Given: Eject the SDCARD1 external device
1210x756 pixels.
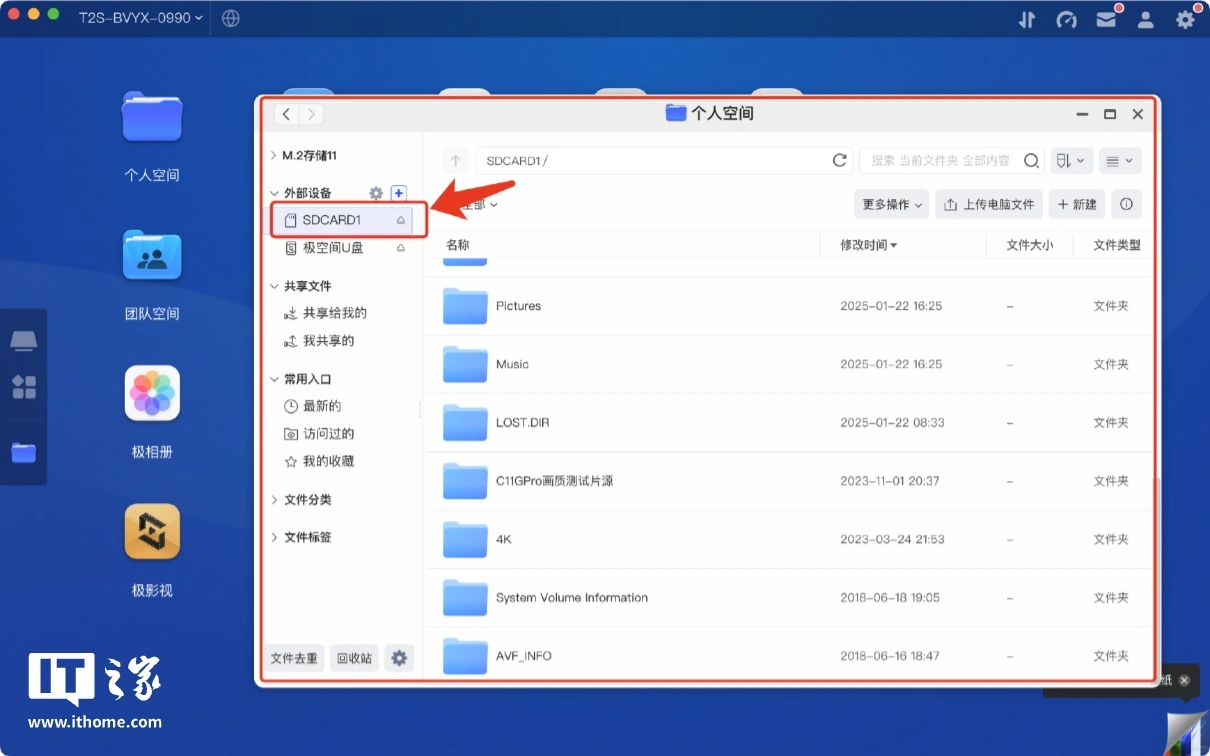Looking at the screenshot, I should (x=401, y=220).
